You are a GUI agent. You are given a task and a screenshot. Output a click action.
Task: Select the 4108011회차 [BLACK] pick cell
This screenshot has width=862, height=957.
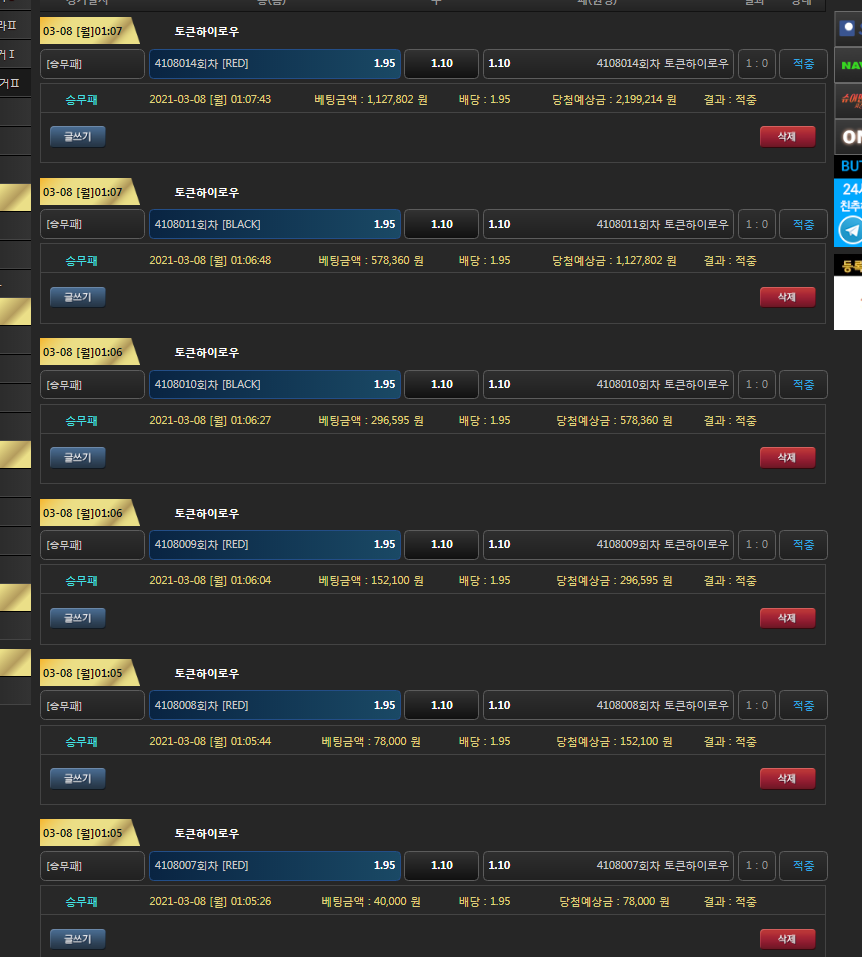pyautogui.click(x=275, y=224)
